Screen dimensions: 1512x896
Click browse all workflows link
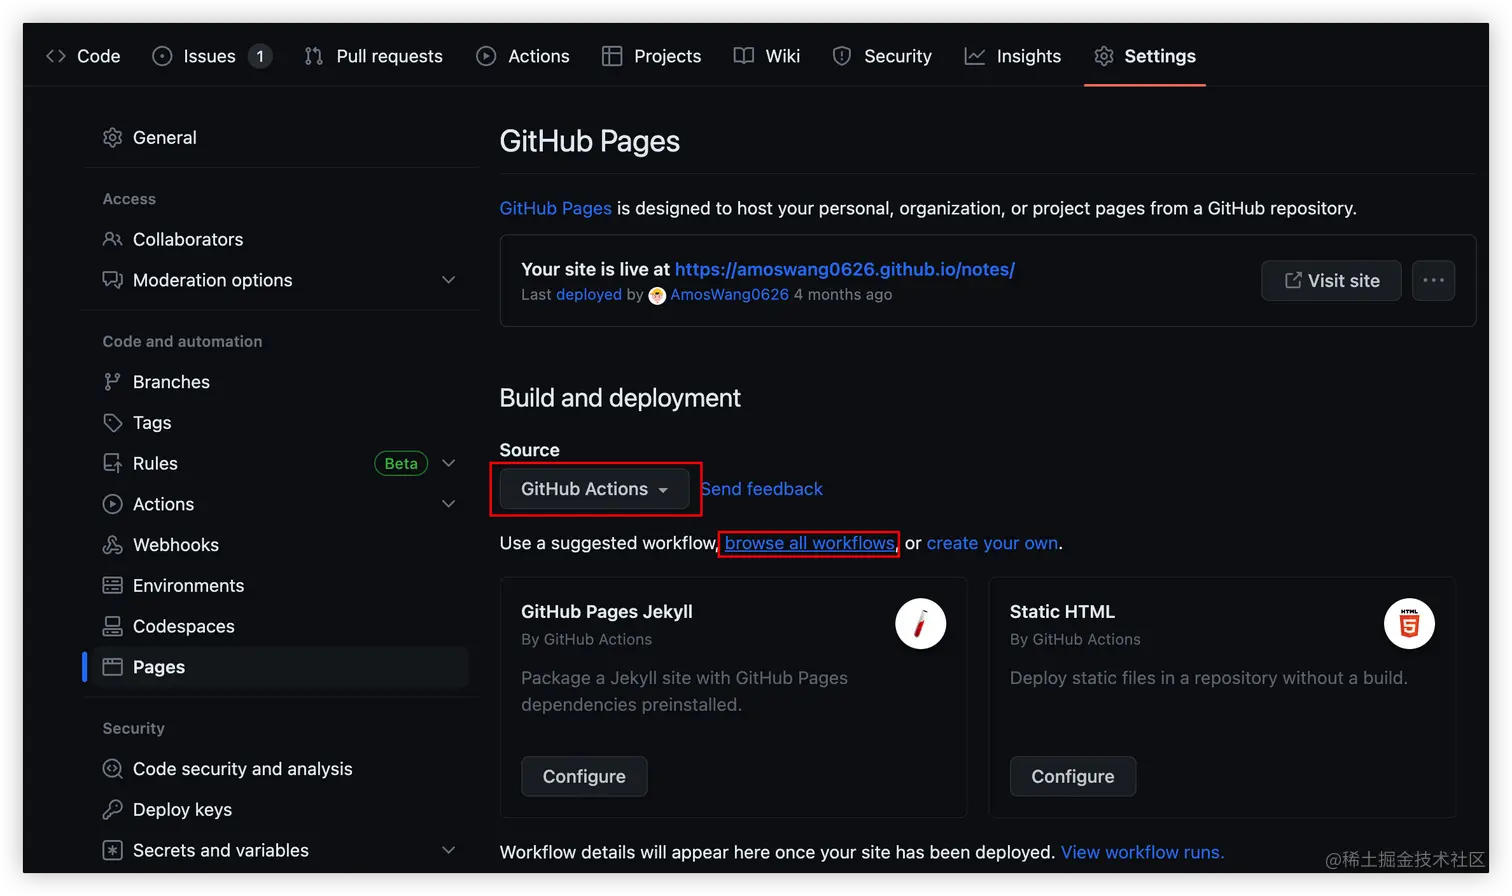point(810,543)
